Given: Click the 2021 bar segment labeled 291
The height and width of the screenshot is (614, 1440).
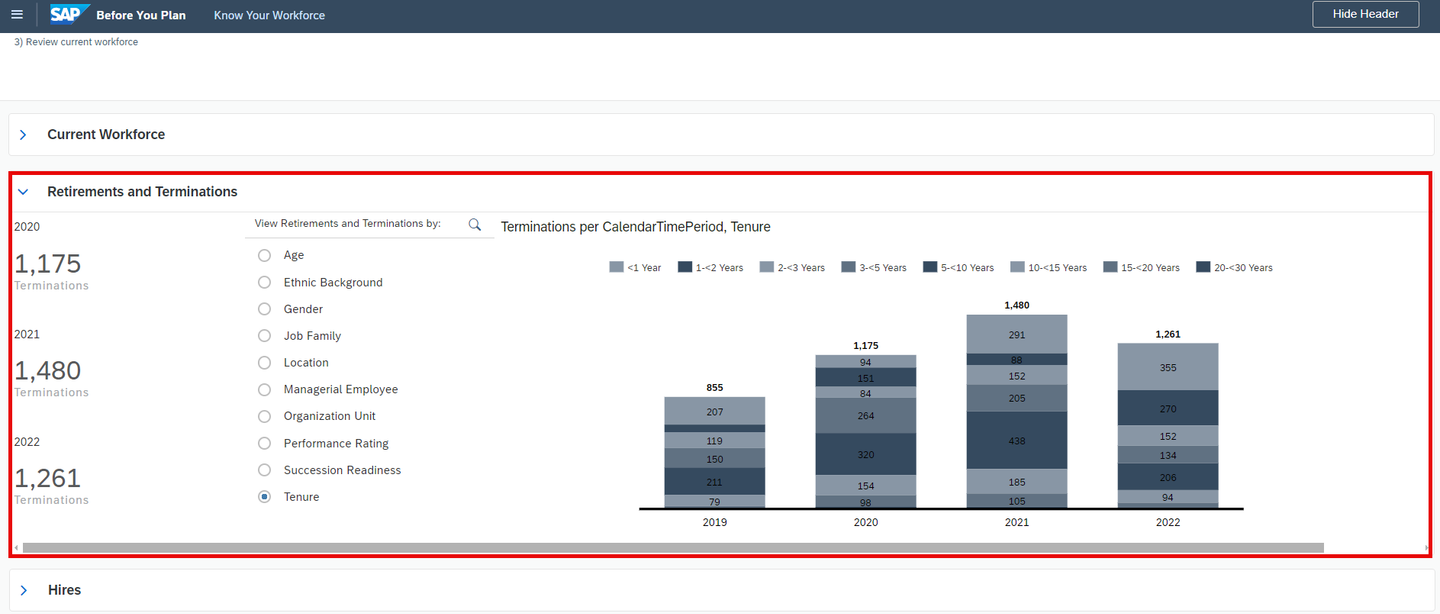Looking at the screenshot, I should point(1017,335).
